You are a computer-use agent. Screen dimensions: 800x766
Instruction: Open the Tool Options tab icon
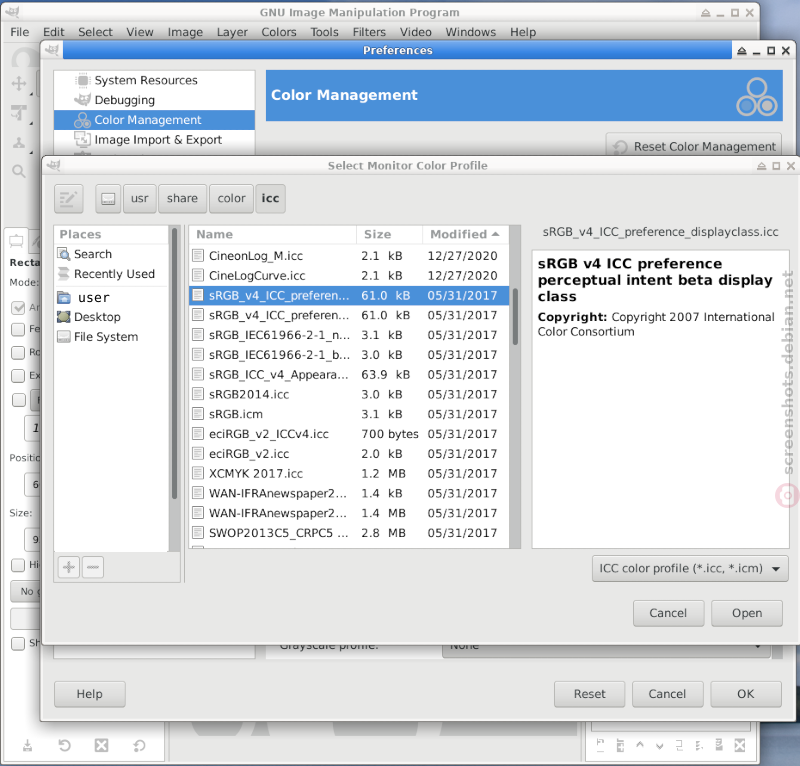point(16,240)
